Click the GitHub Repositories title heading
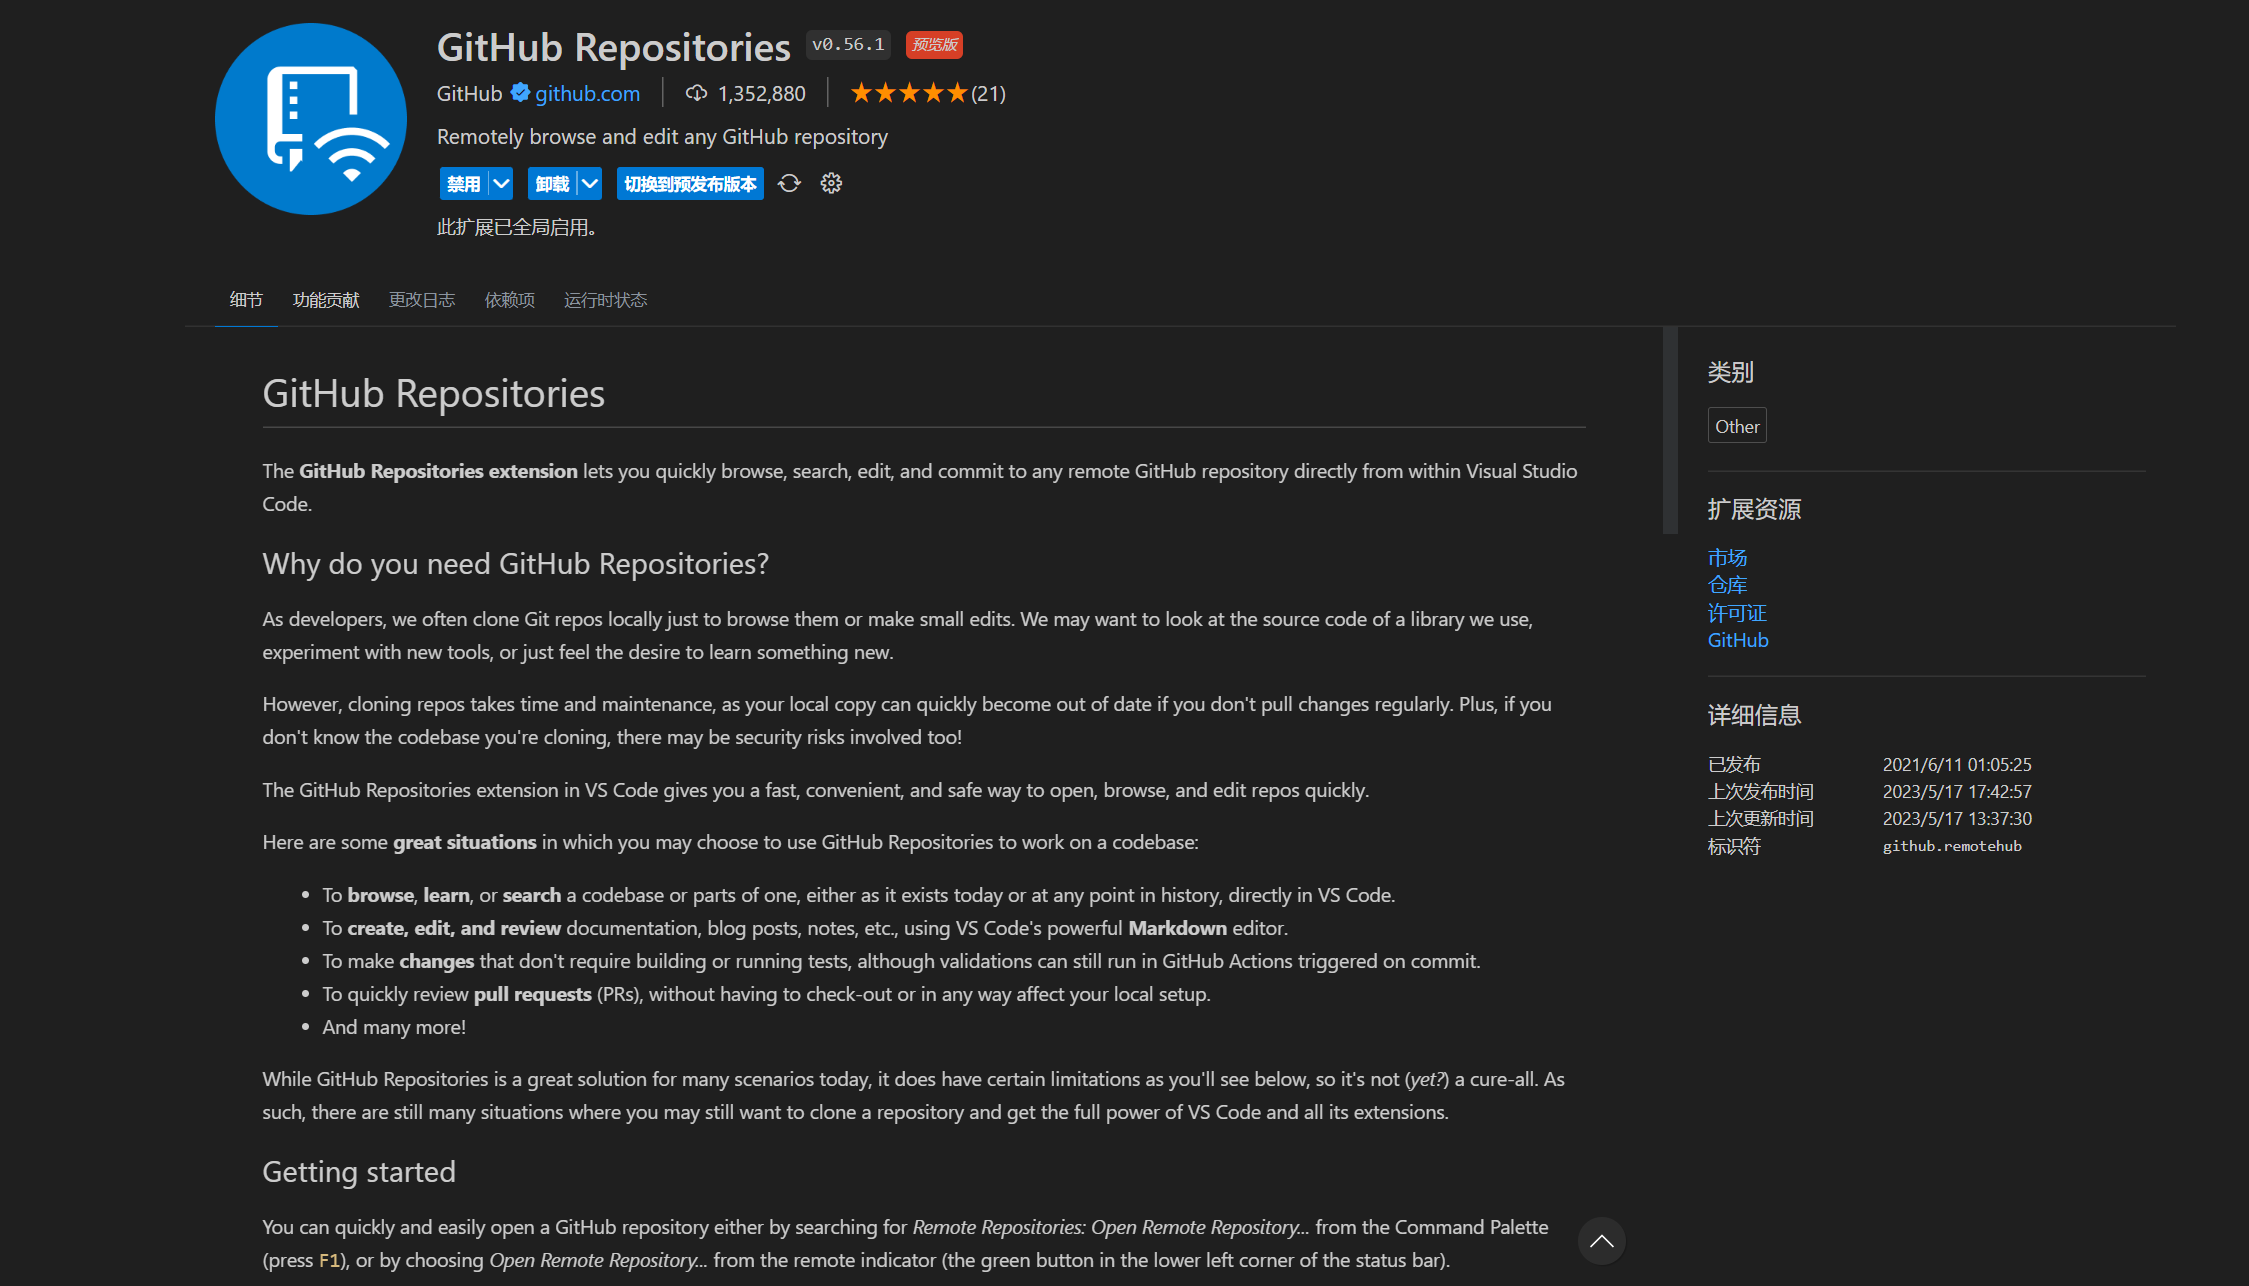Screen dimensions: 2249x1286 pyautogui.click(x=613, y=47)
